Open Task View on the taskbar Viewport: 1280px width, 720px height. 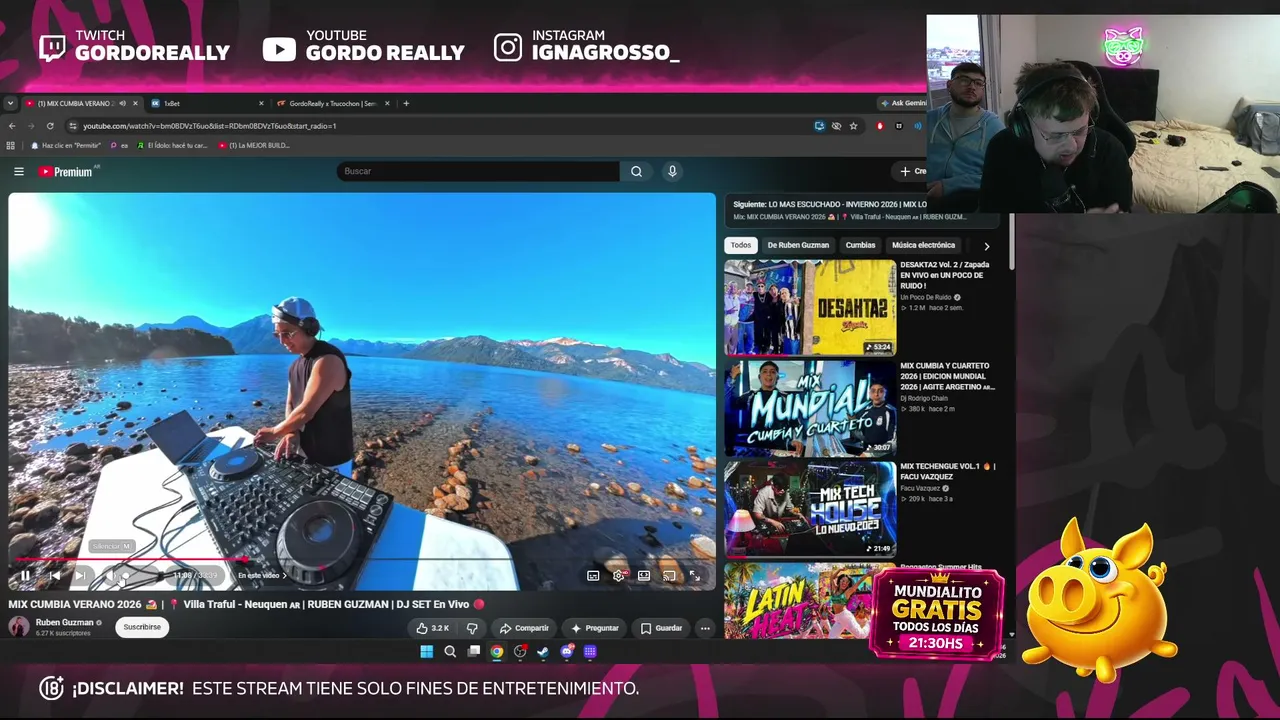click(x=474, y=652)
